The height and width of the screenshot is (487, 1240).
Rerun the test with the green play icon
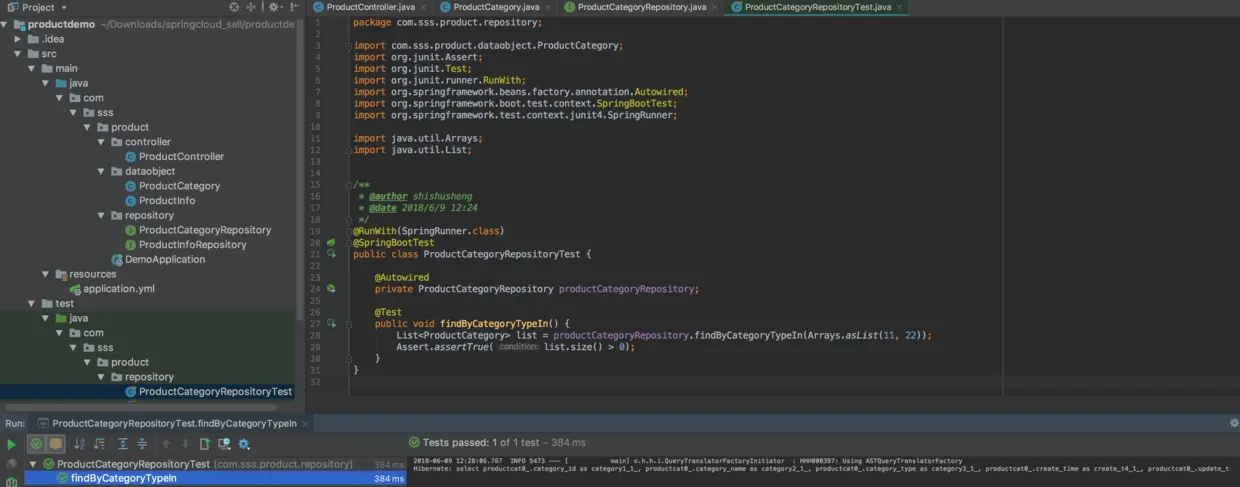pos(11,444)
